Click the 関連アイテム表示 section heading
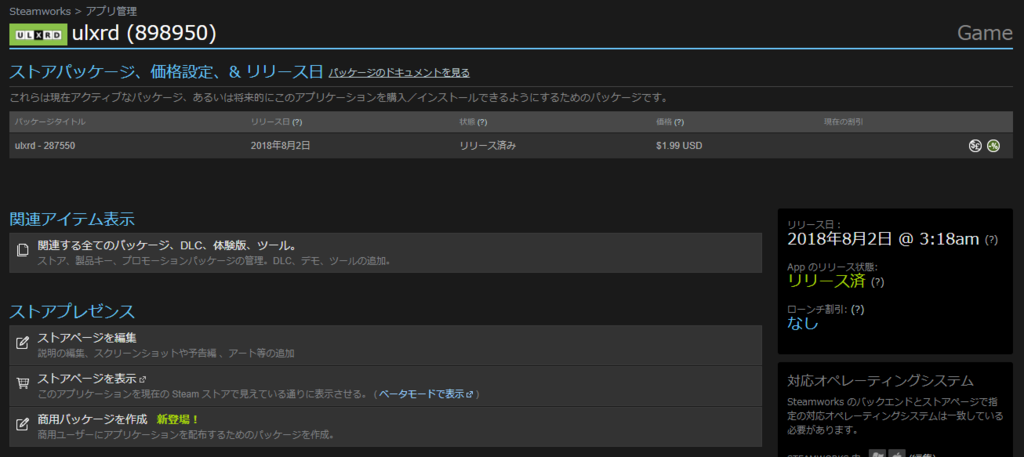The width and height of the screenshot is (1024, 457). (x=72, y=219)
